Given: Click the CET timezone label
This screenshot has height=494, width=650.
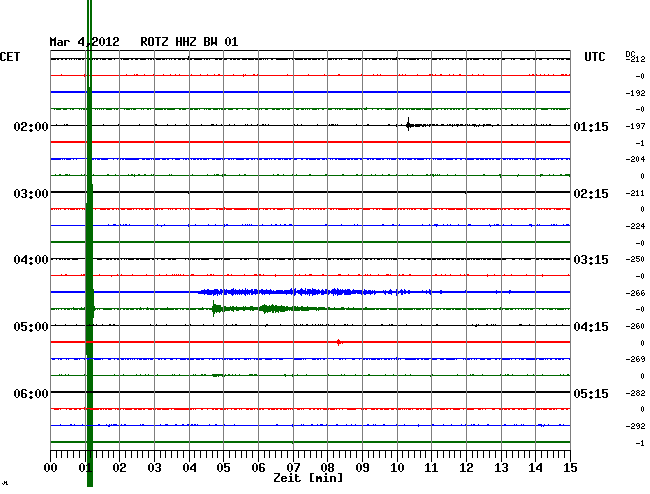Looking at the screenshot, I should (10, 57).
